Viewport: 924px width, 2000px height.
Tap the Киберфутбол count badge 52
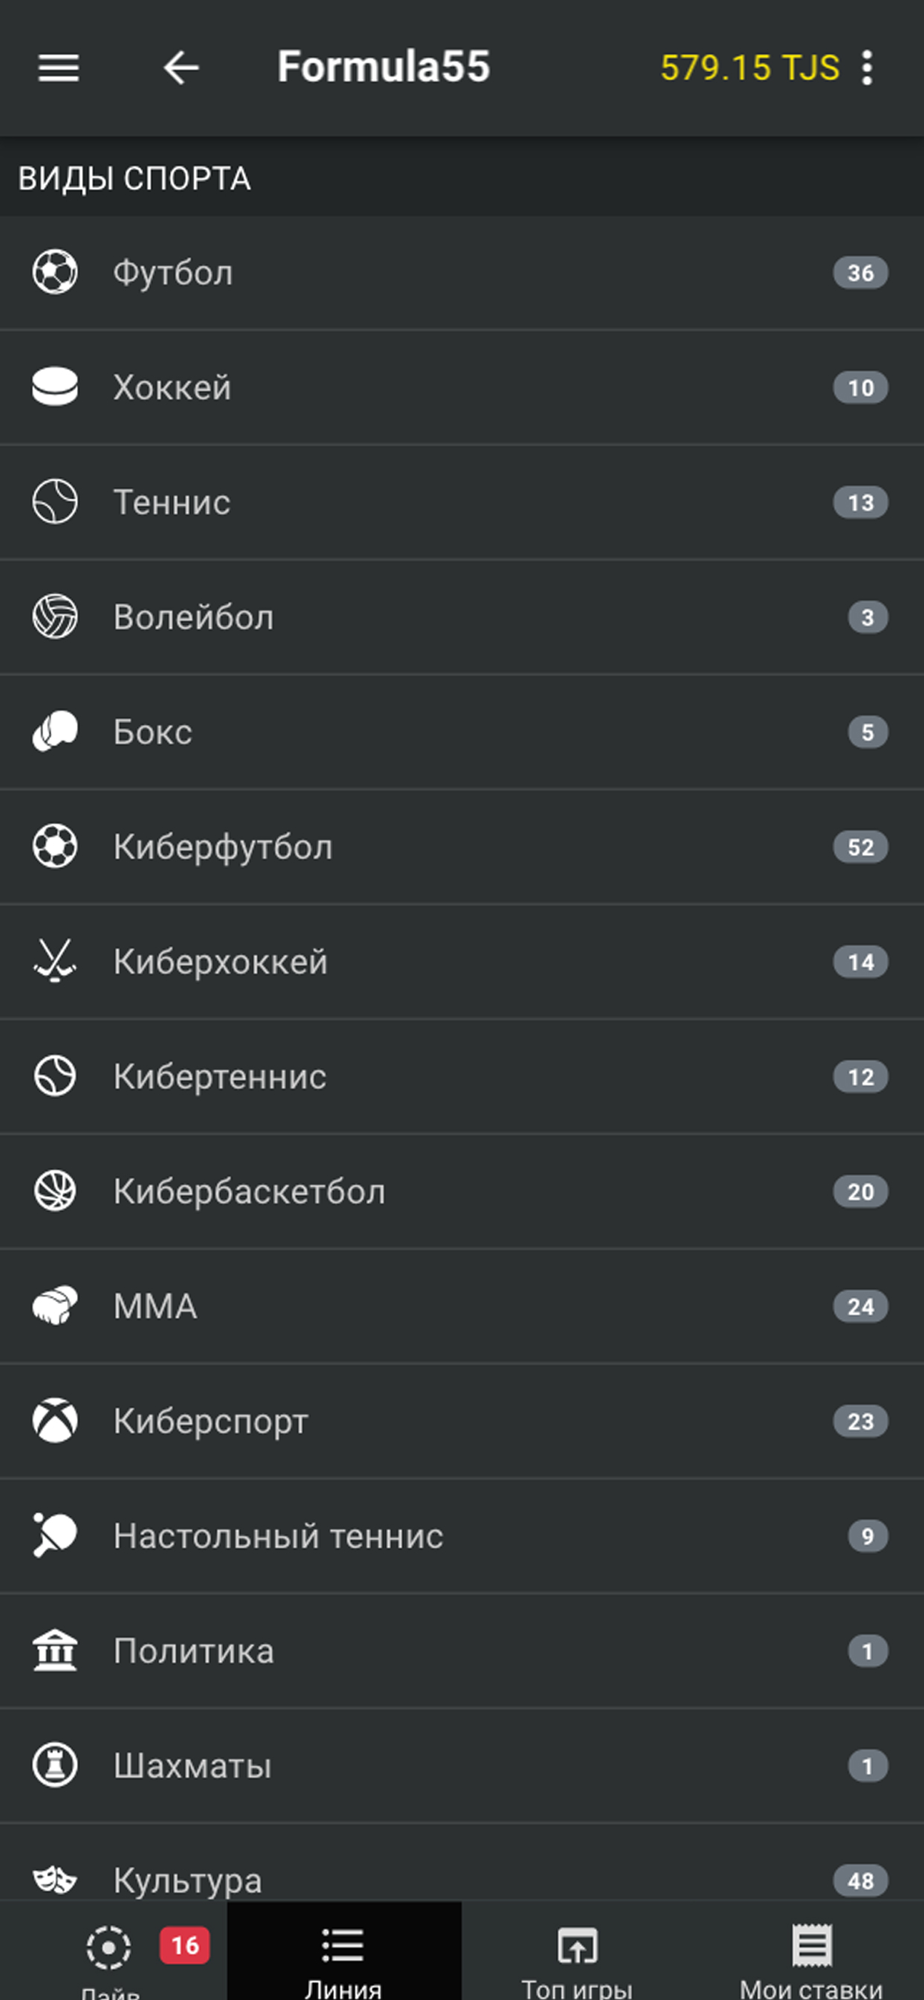click(x=860, y=847)
